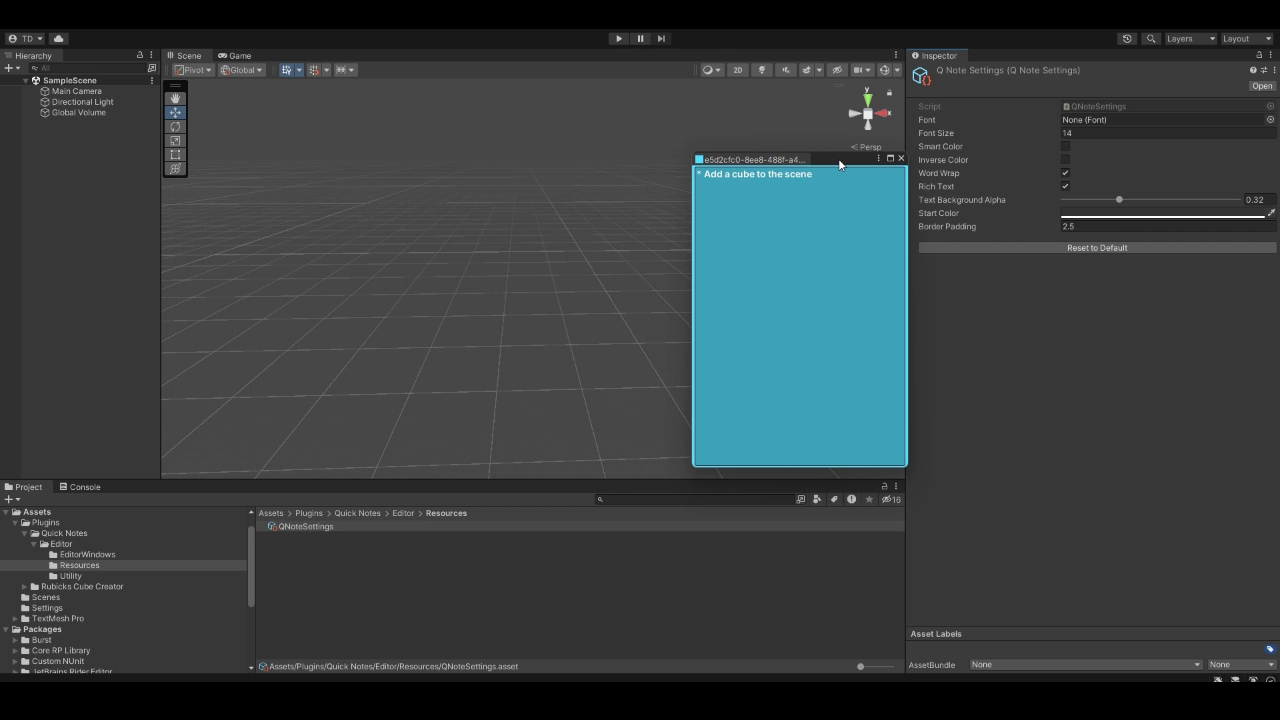
Task: Click the scene gizmos sphere icon
Action: (884, 70)
